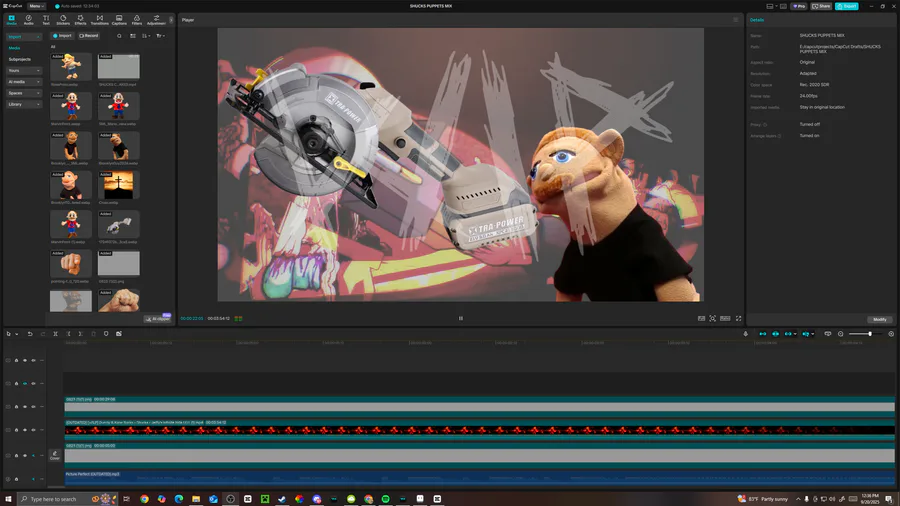Screen dimensions: 900x506
Task: Enter fullscreen preview in Player
Action: click(739, 318)
